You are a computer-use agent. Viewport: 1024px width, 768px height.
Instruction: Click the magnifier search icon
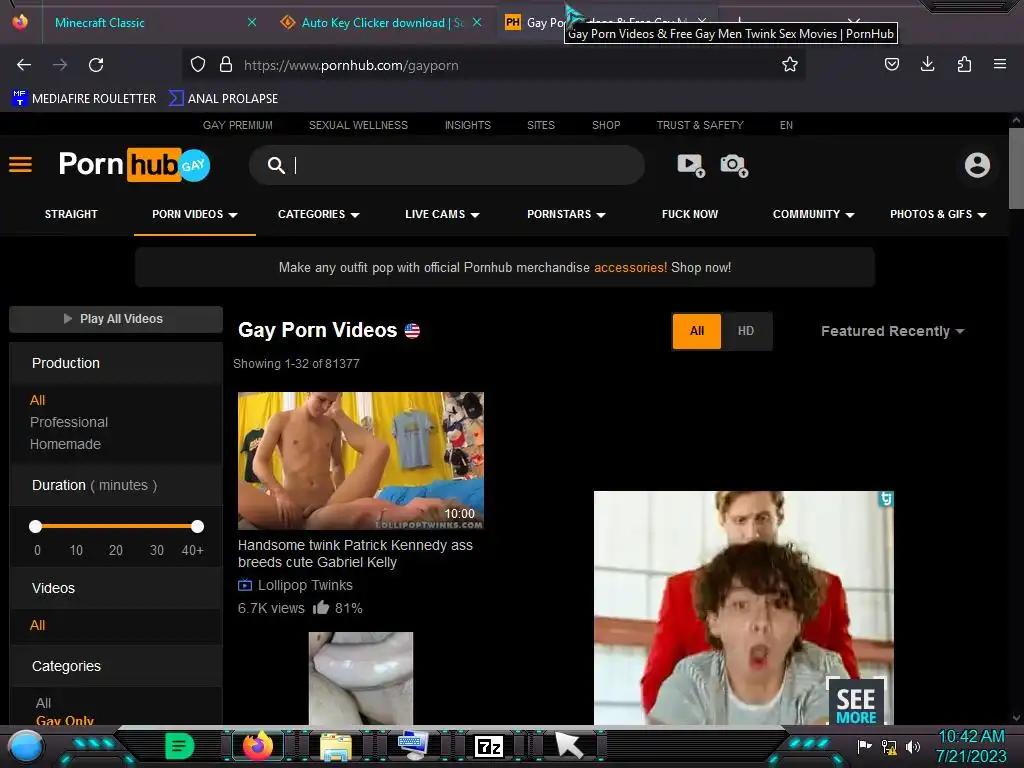click(x=276, y=165)
